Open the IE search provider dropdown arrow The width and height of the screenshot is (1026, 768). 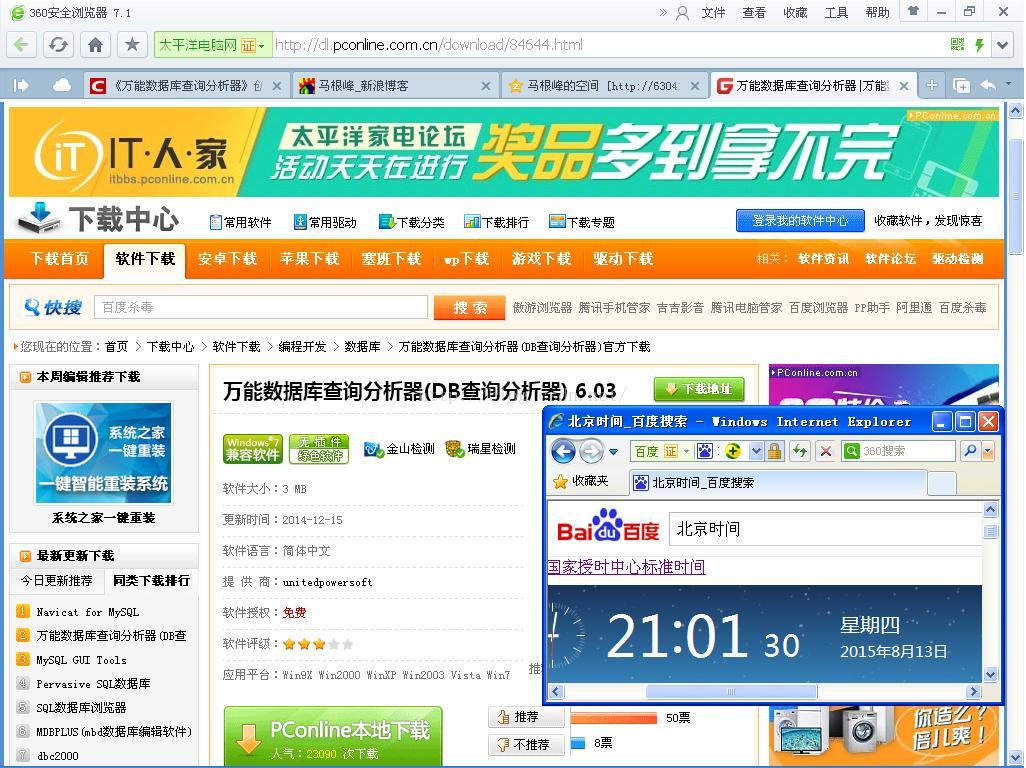click(x=988, y=451)
